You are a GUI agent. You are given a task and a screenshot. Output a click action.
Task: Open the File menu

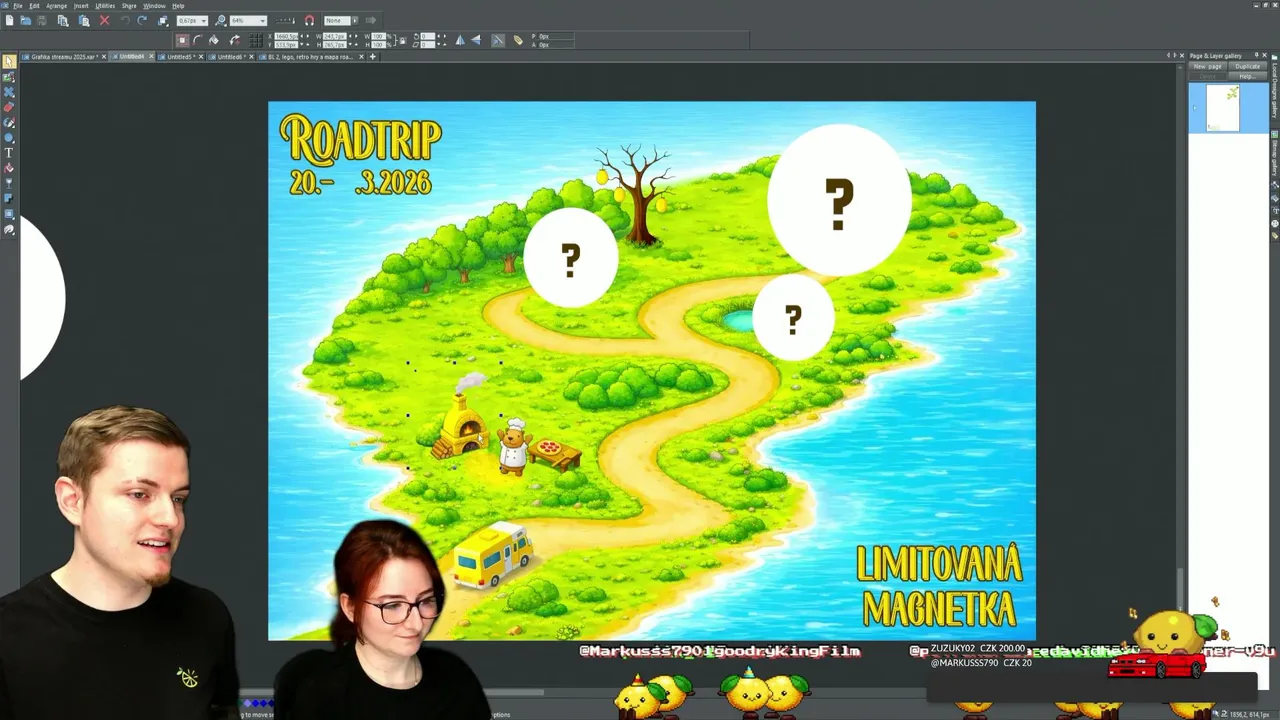coord(18,6)
